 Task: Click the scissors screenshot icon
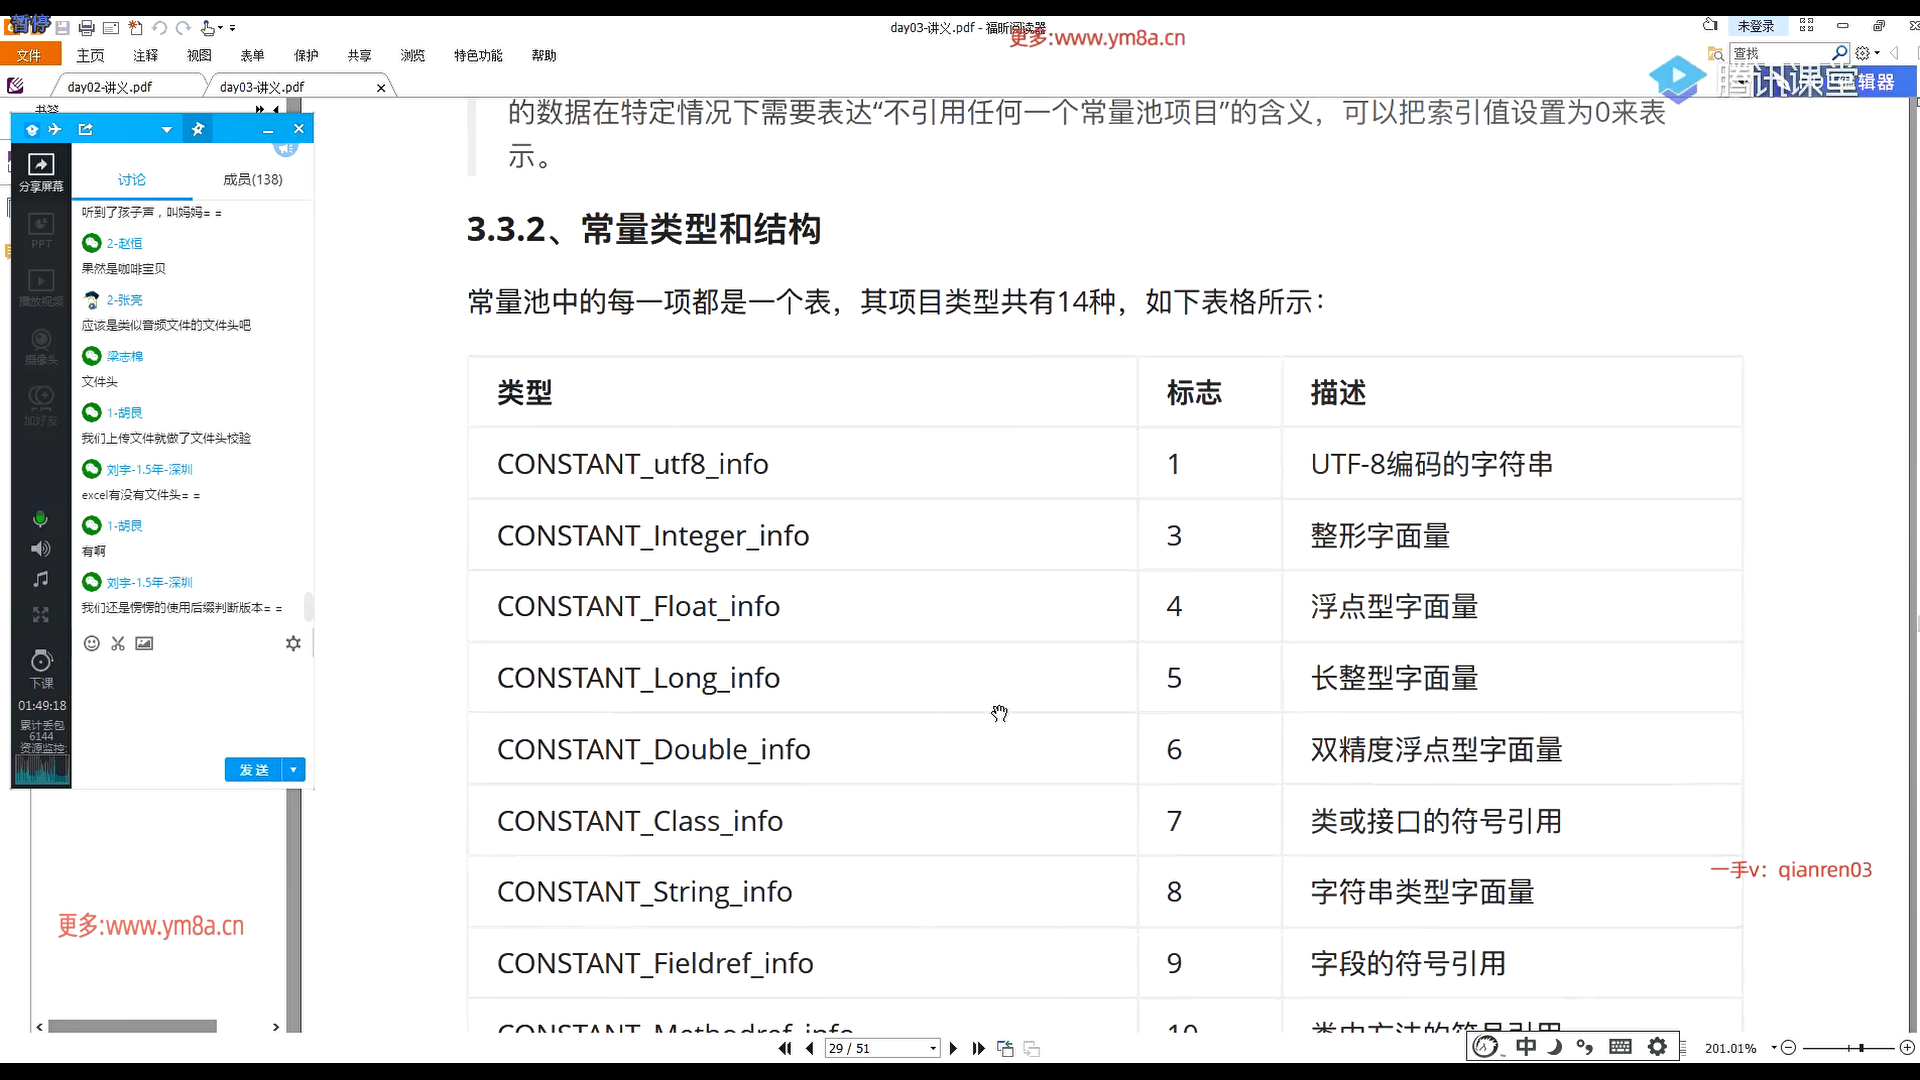[x=118, y=643]
